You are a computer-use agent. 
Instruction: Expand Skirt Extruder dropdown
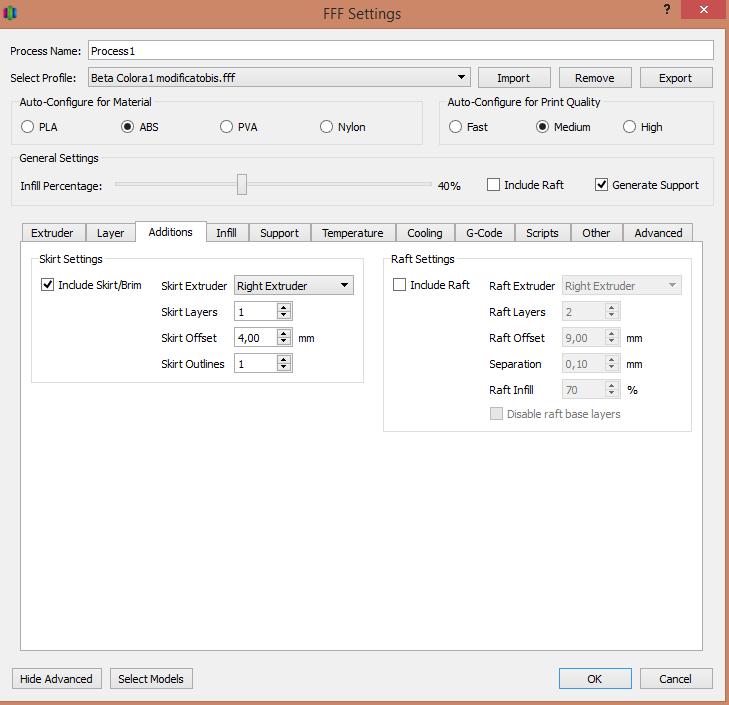pos(344,286)
